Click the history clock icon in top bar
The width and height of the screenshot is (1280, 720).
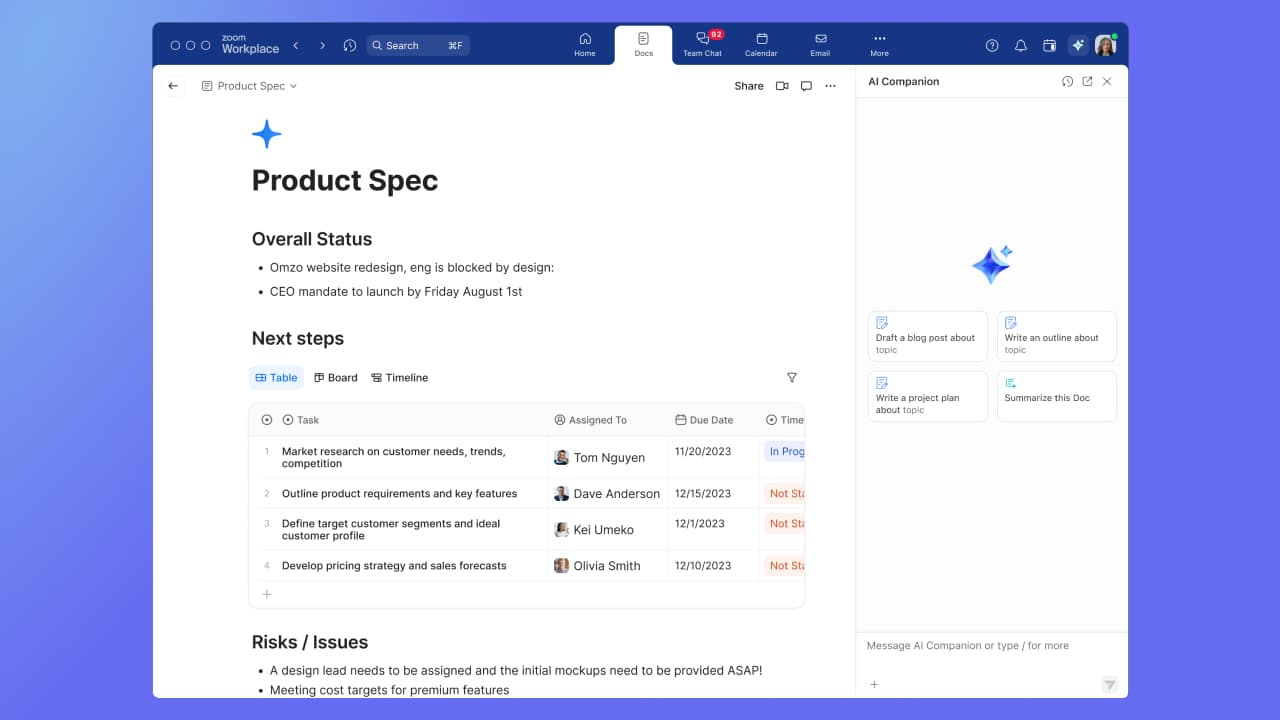coord(349,46)
